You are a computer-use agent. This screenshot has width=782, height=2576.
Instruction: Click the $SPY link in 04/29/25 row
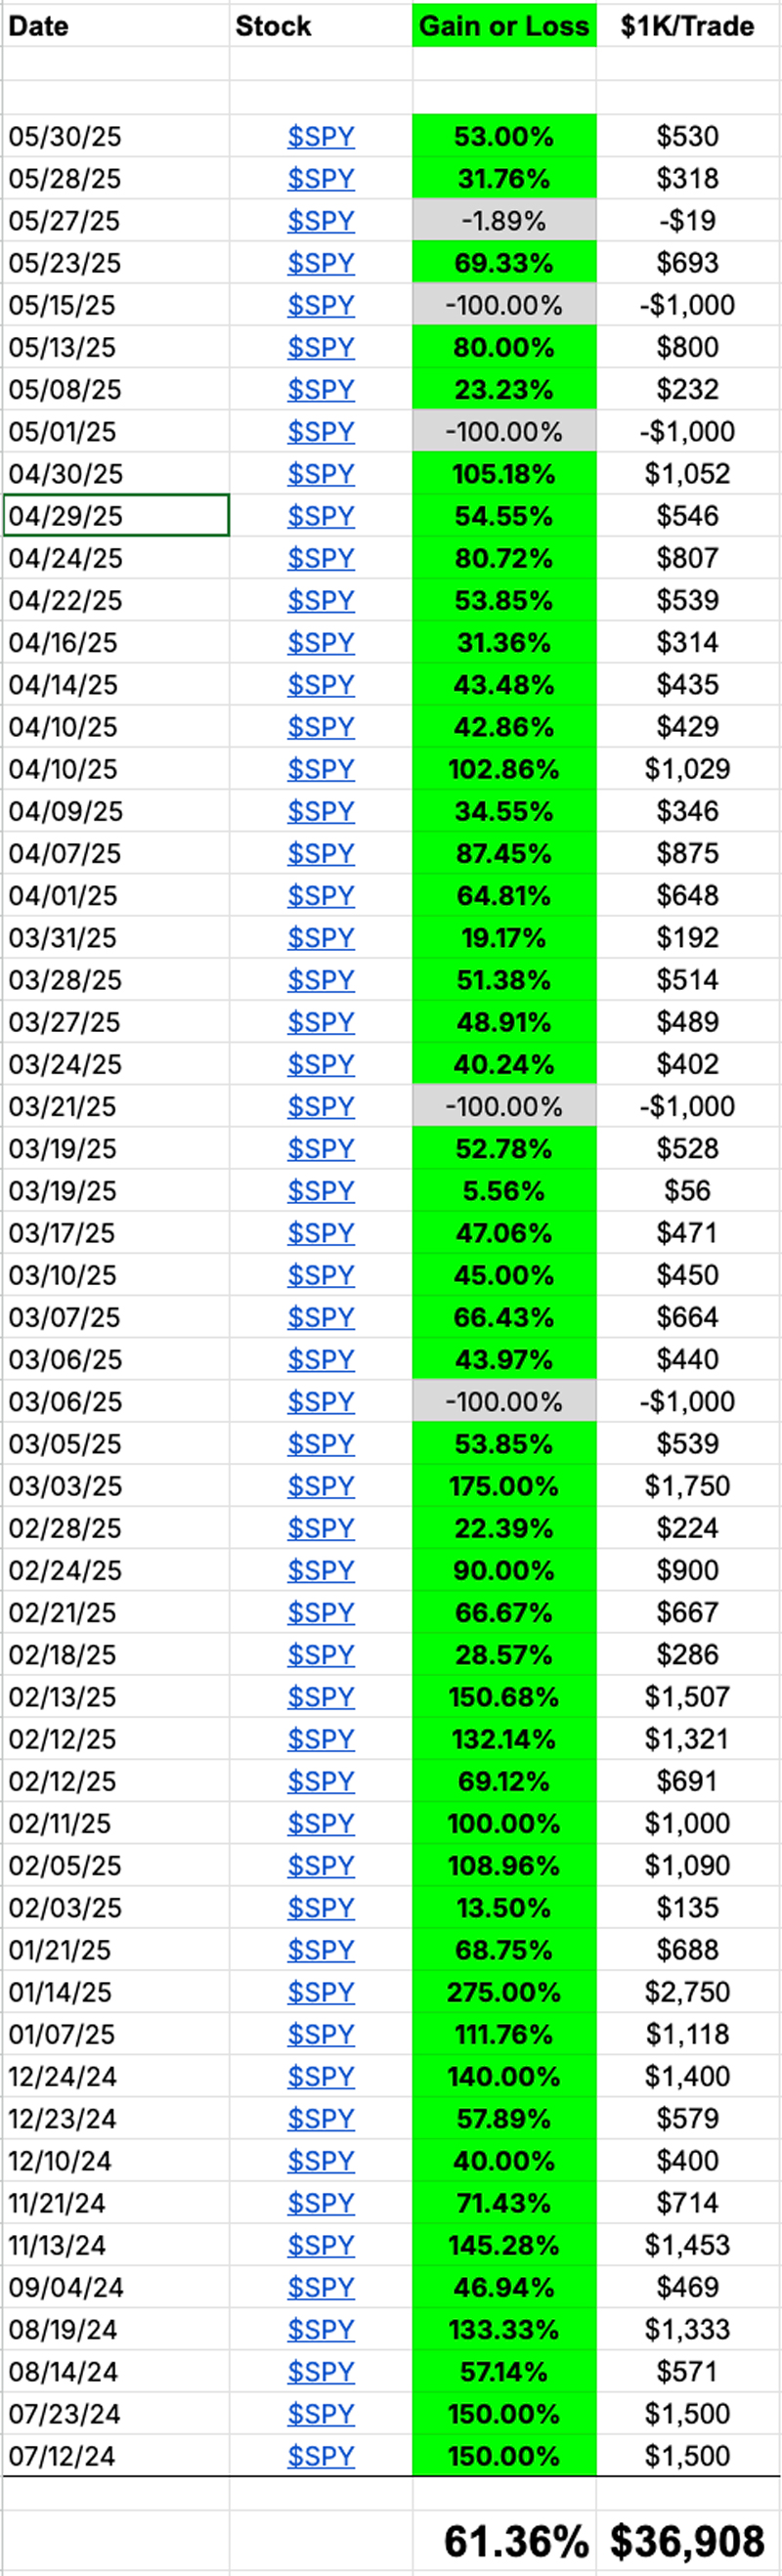[320, 516]
